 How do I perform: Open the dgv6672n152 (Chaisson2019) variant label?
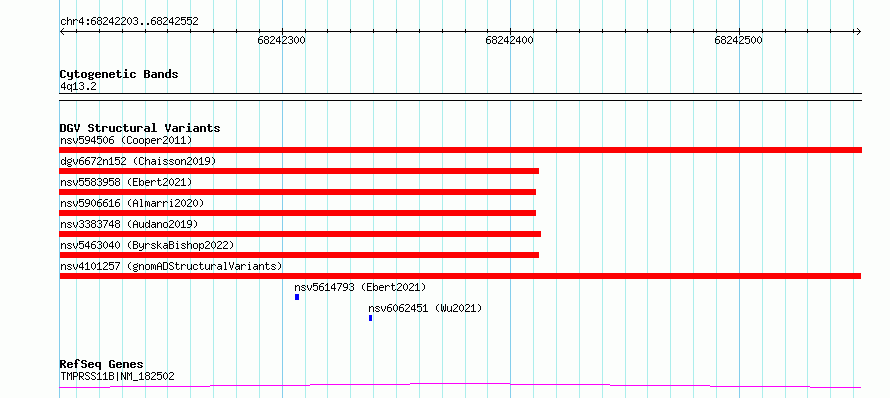(138, 161)
